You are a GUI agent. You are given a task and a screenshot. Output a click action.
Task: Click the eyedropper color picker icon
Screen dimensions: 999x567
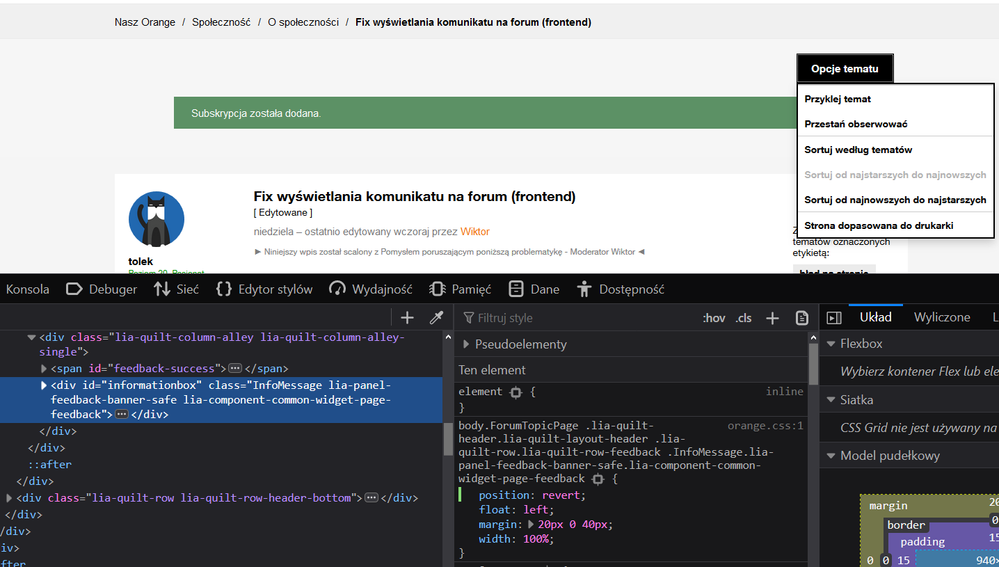436,318
